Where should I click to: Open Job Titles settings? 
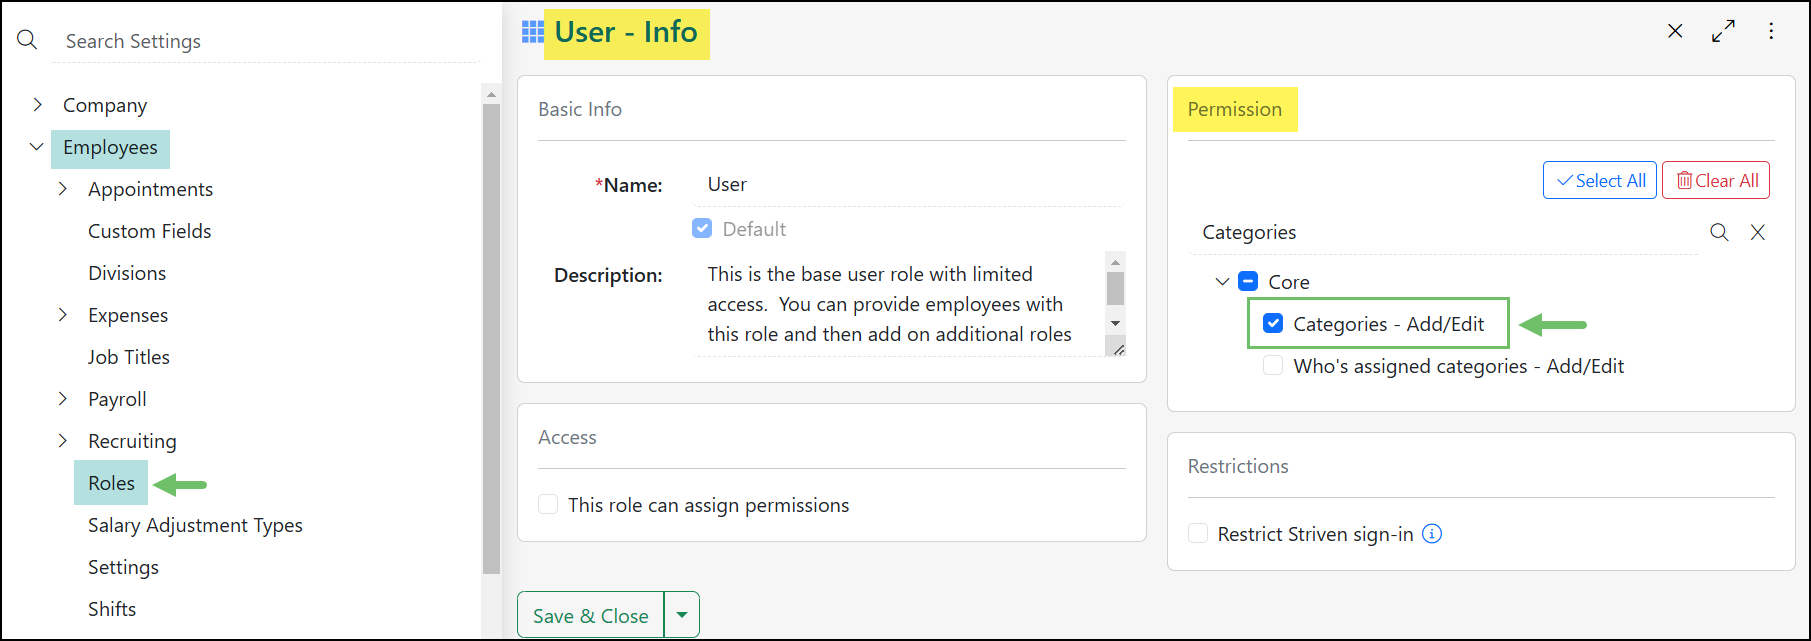click(x=129, y=357)
